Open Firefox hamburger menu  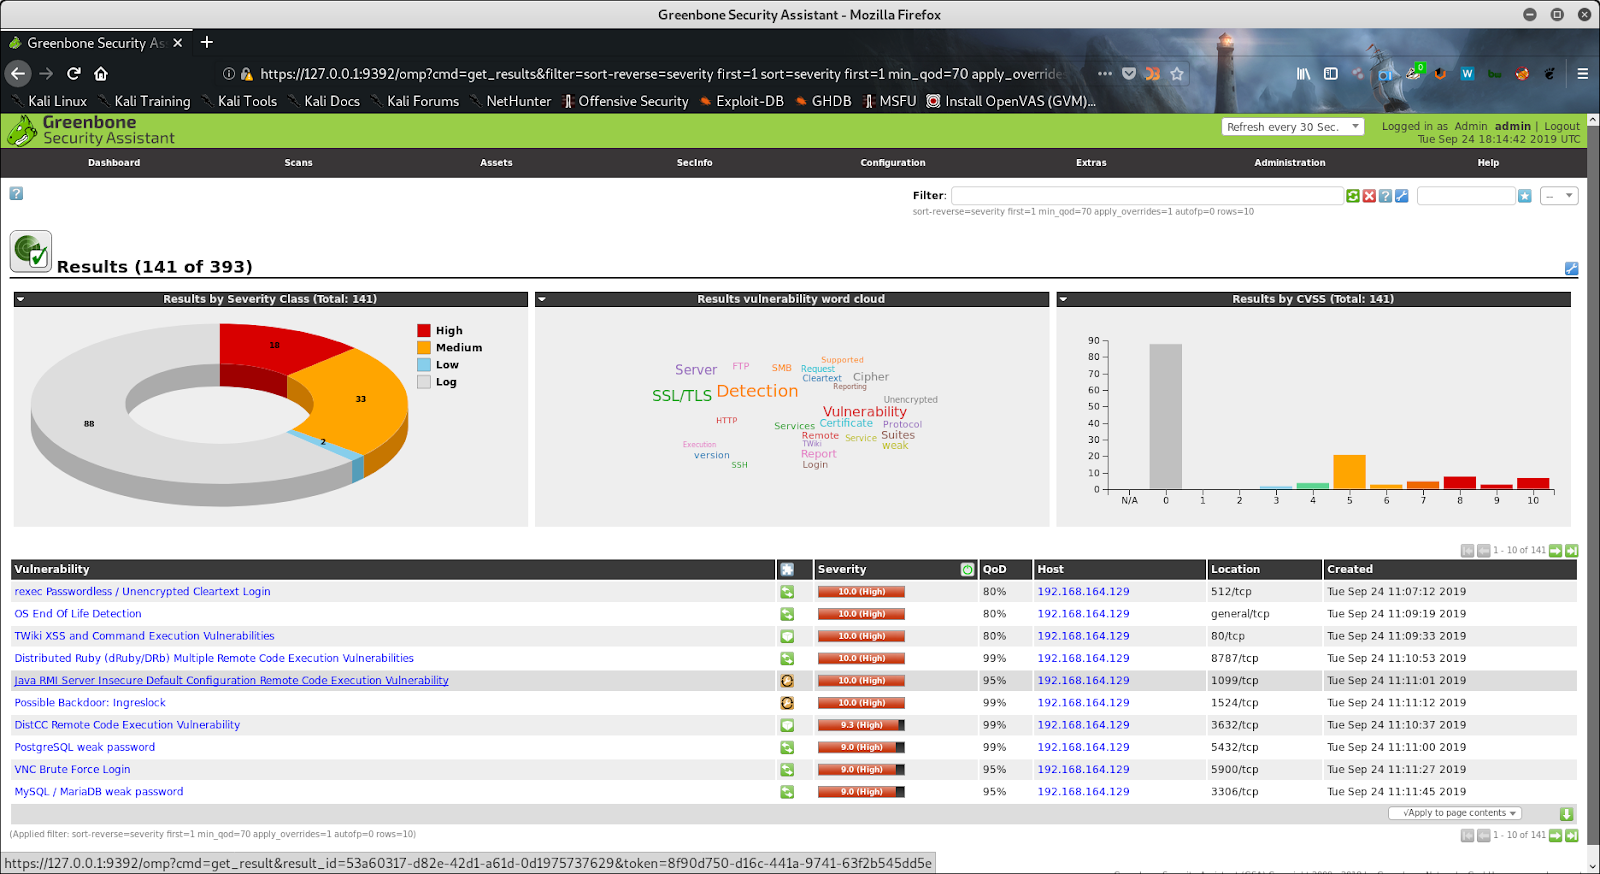tap(1582, 73)
